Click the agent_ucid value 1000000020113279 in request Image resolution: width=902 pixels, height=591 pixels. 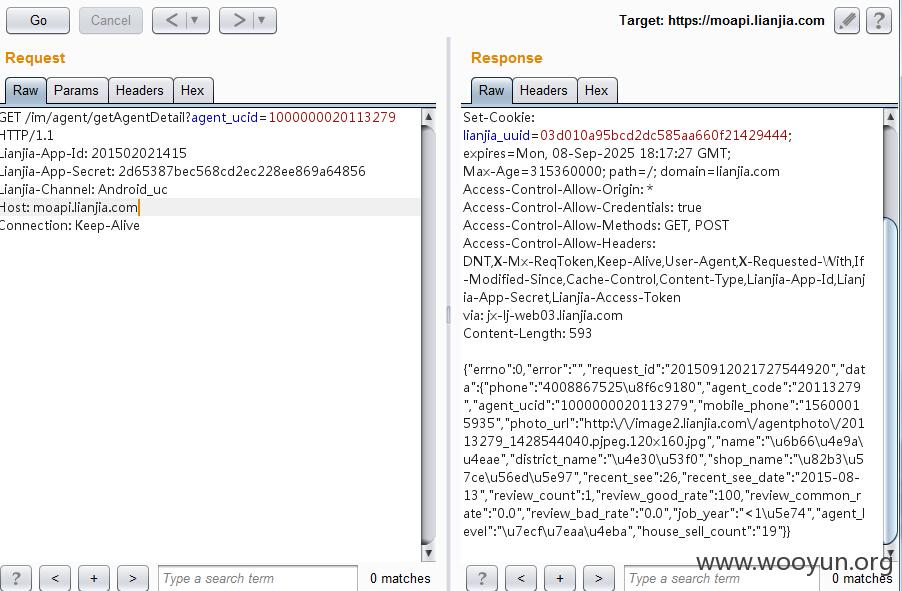point(332,117)
